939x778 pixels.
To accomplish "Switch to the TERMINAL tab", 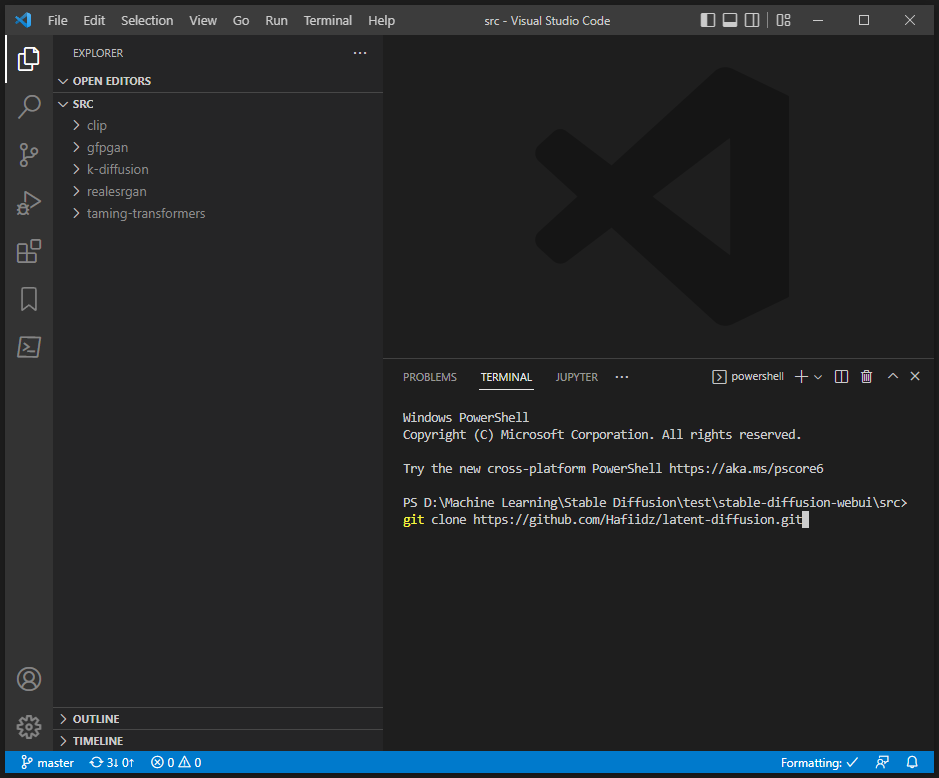I will [506, 377].
